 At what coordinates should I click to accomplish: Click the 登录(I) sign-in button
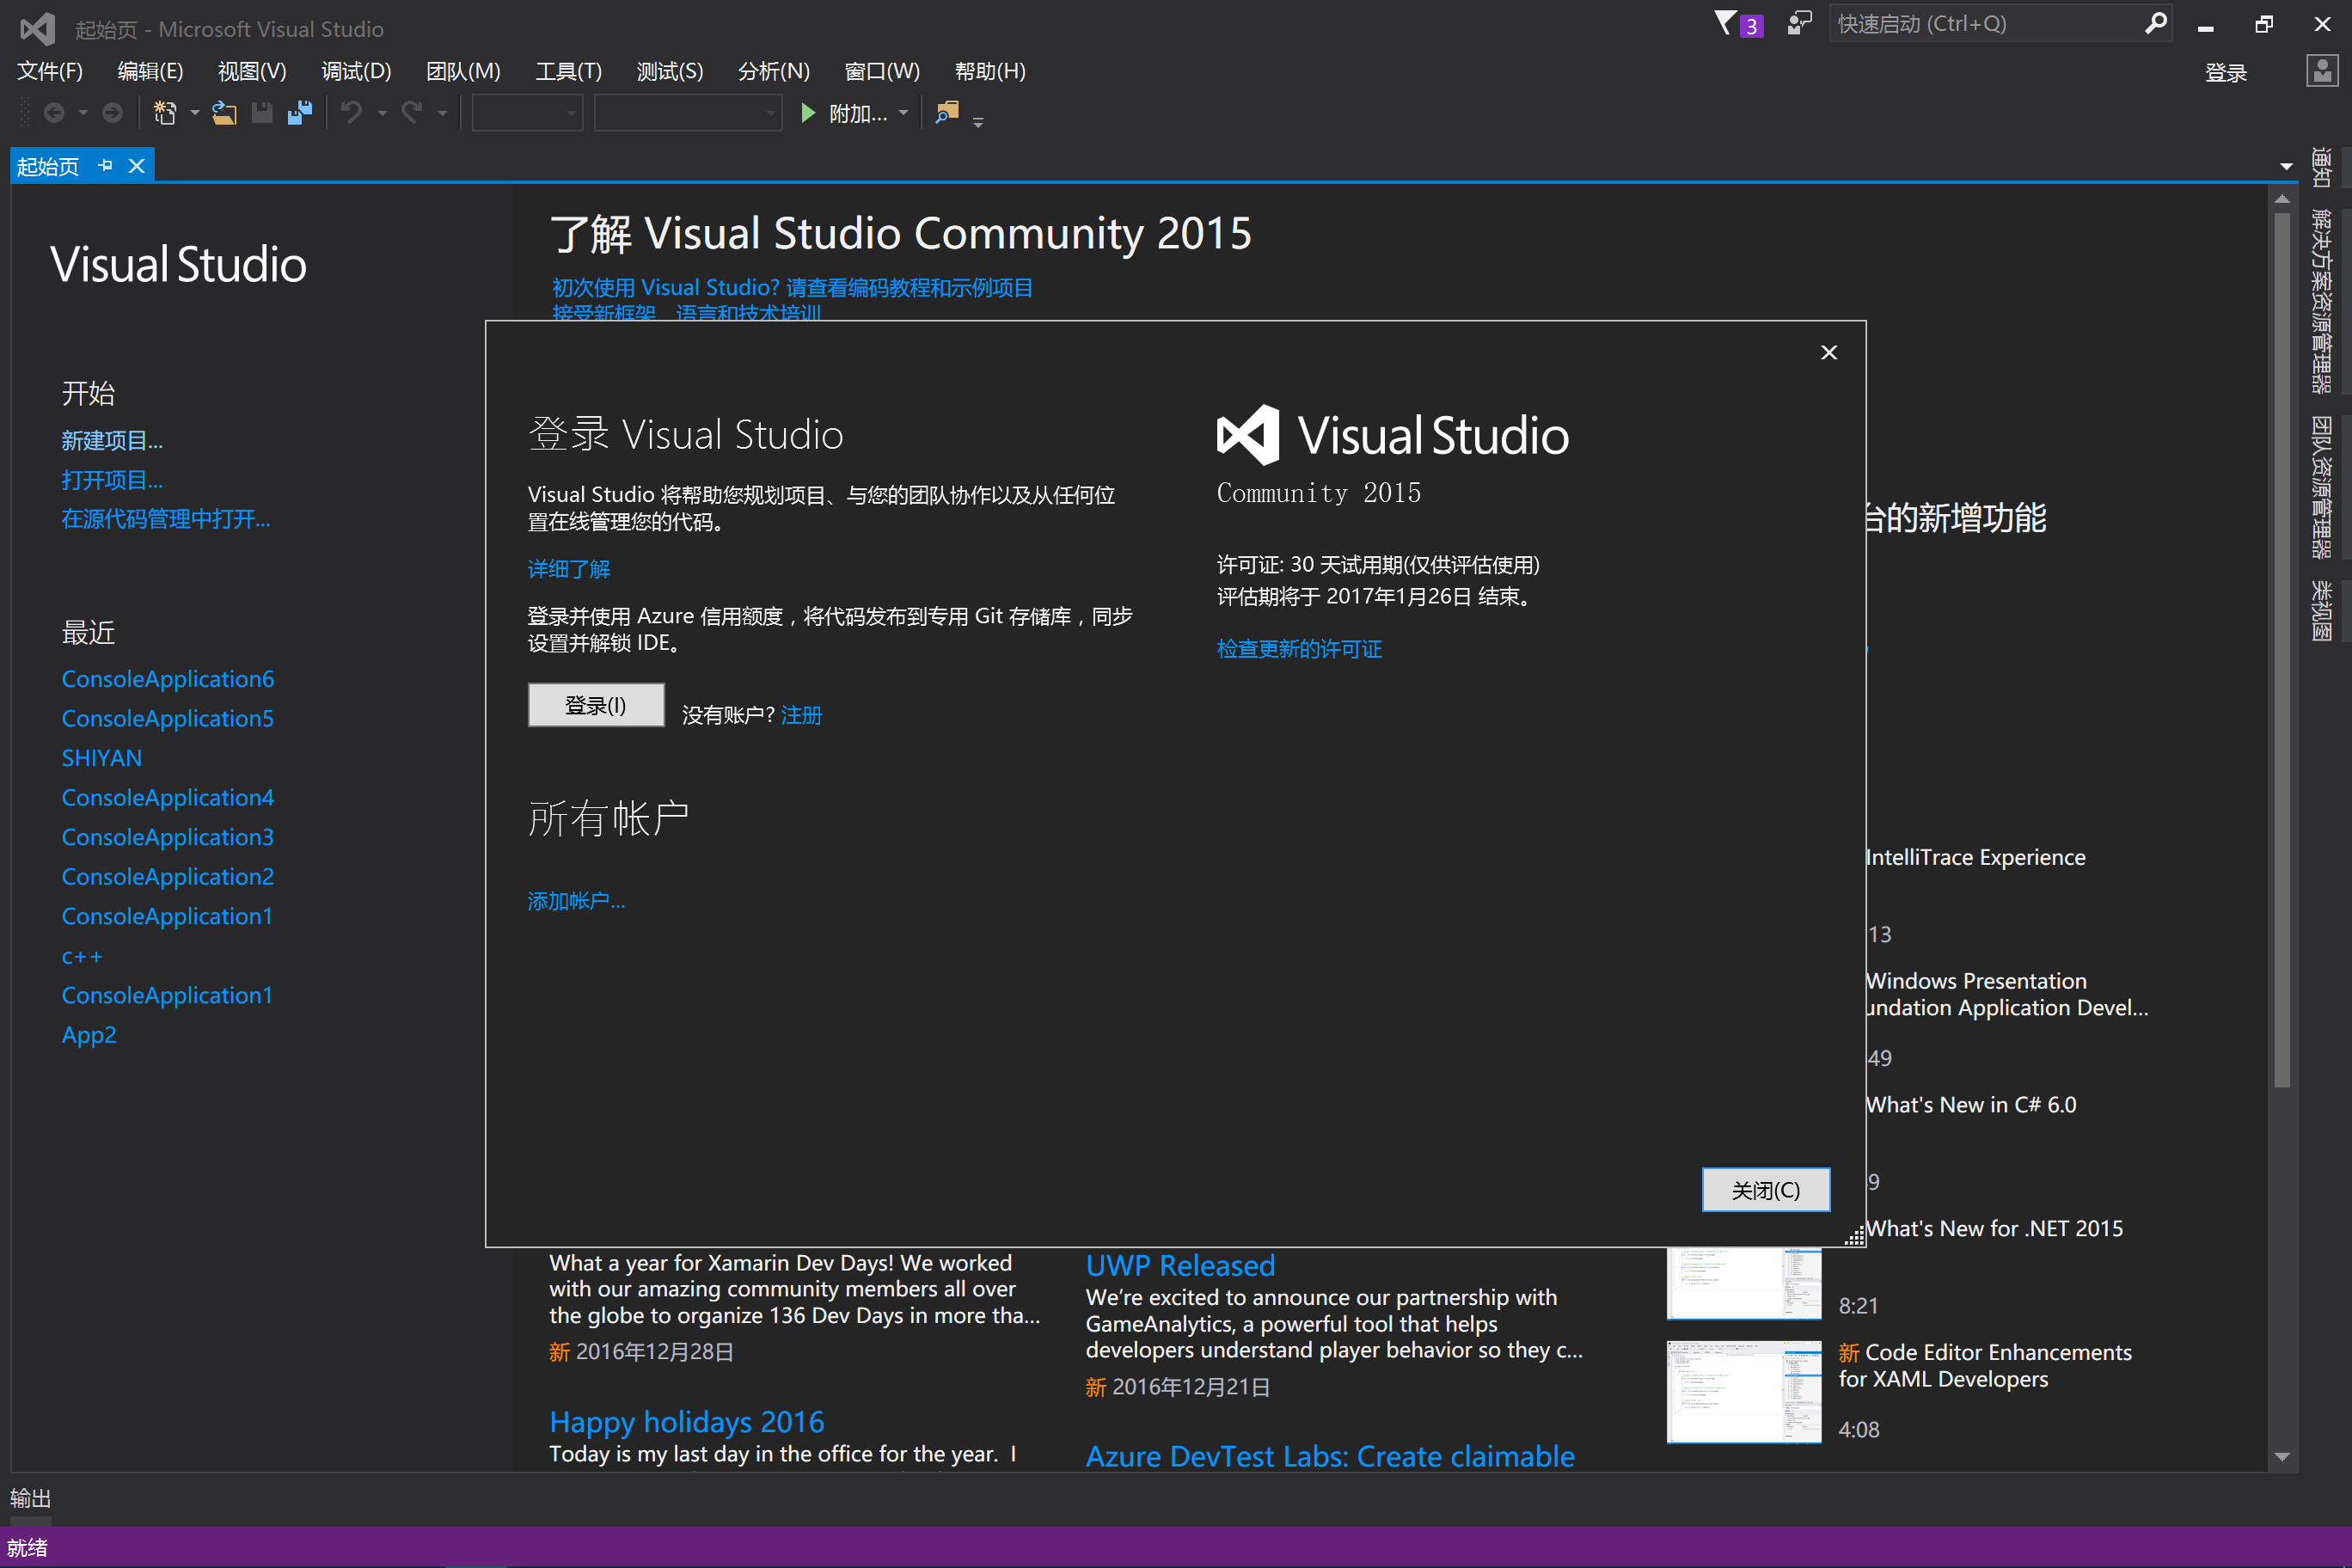coord(596,705)
